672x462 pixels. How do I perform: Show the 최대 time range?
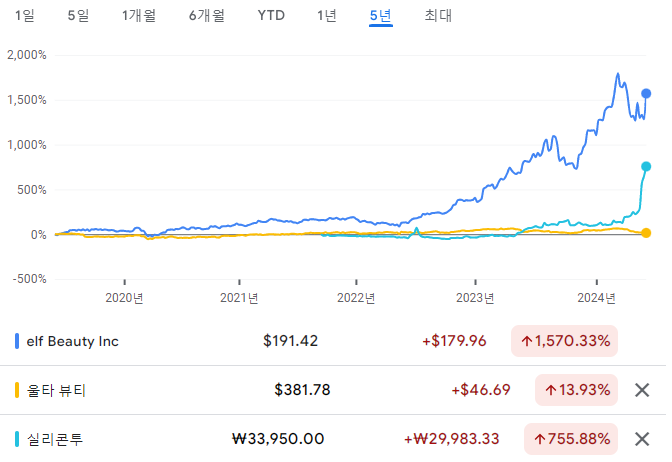(x=438, y=15)
